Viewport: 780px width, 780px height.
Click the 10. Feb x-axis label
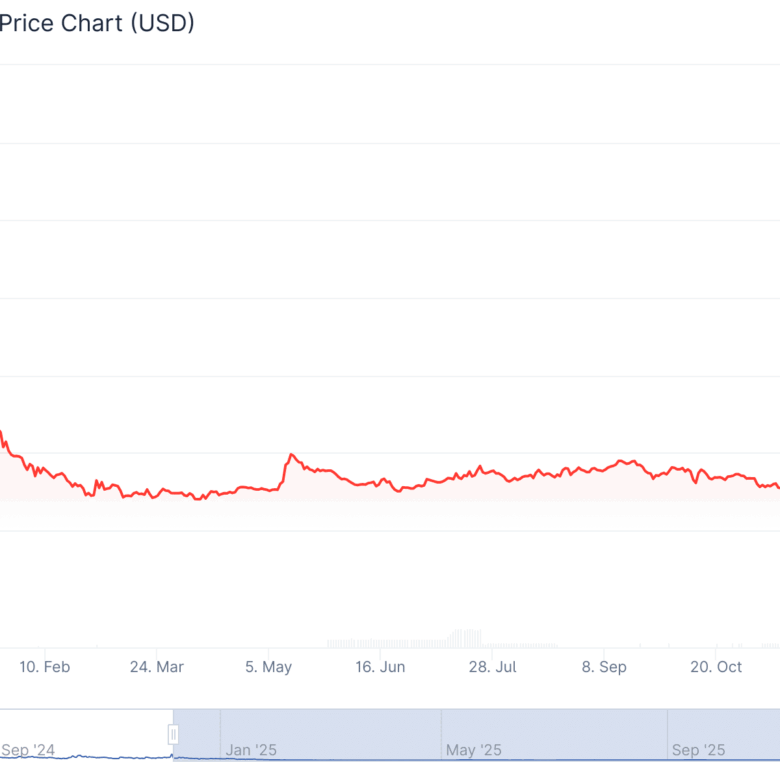click(45, 667)
